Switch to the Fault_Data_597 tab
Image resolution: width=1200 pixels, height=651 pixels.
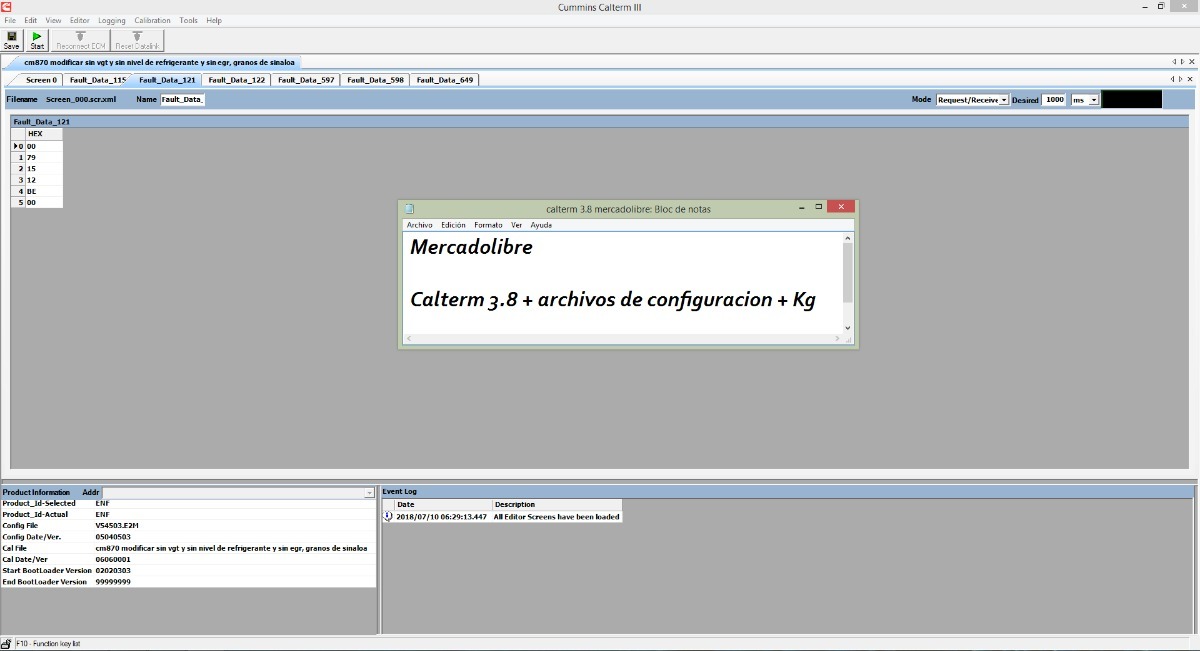point(306,80)
